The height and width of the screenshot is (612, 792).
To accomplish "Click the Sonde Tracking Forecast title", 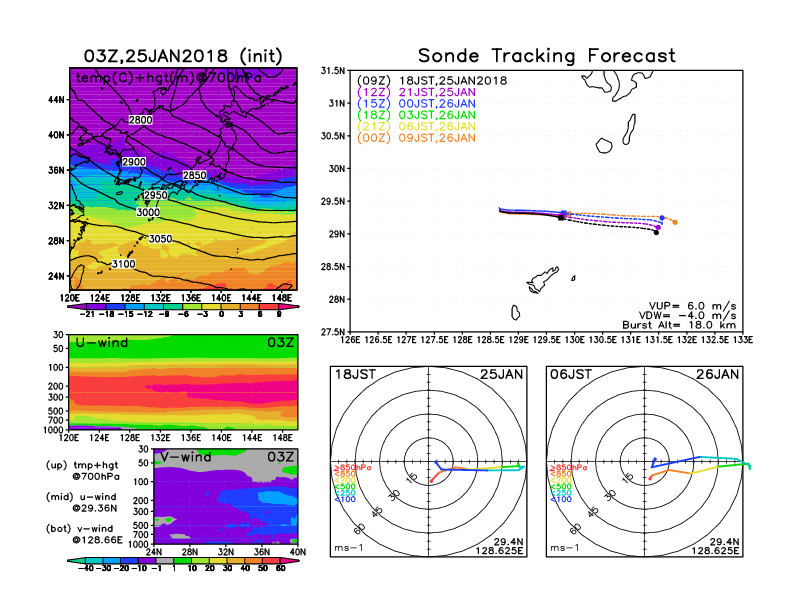I will point(546,56).
